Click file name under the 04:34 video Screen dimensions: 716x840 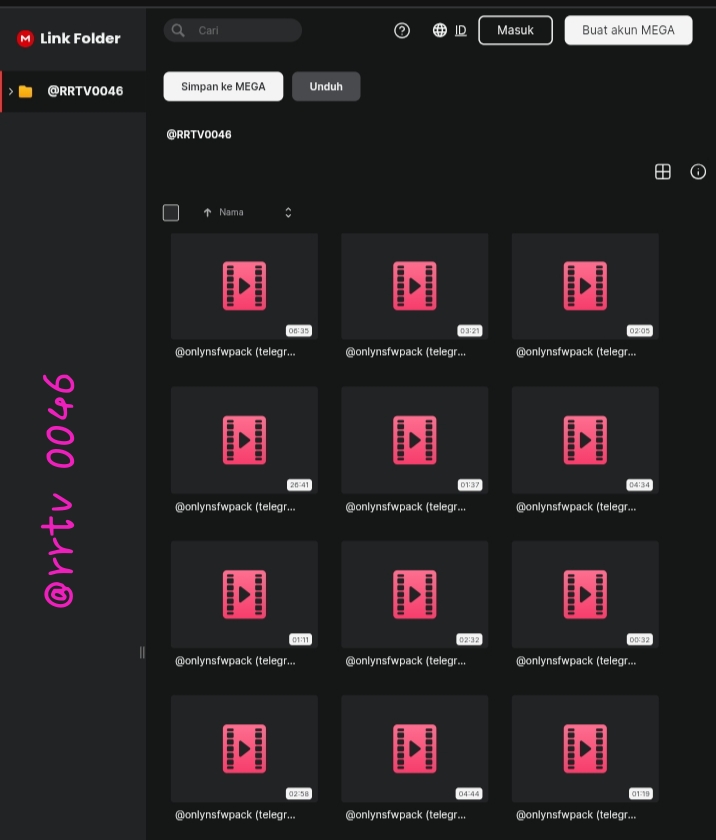pos(576,507)
